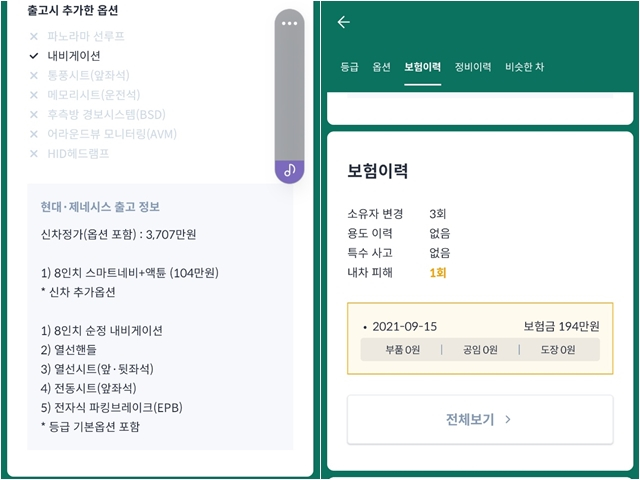Switch to the 정비이력 tab
Viewport: 640px width, 480px height.
(x=473, y=67)
